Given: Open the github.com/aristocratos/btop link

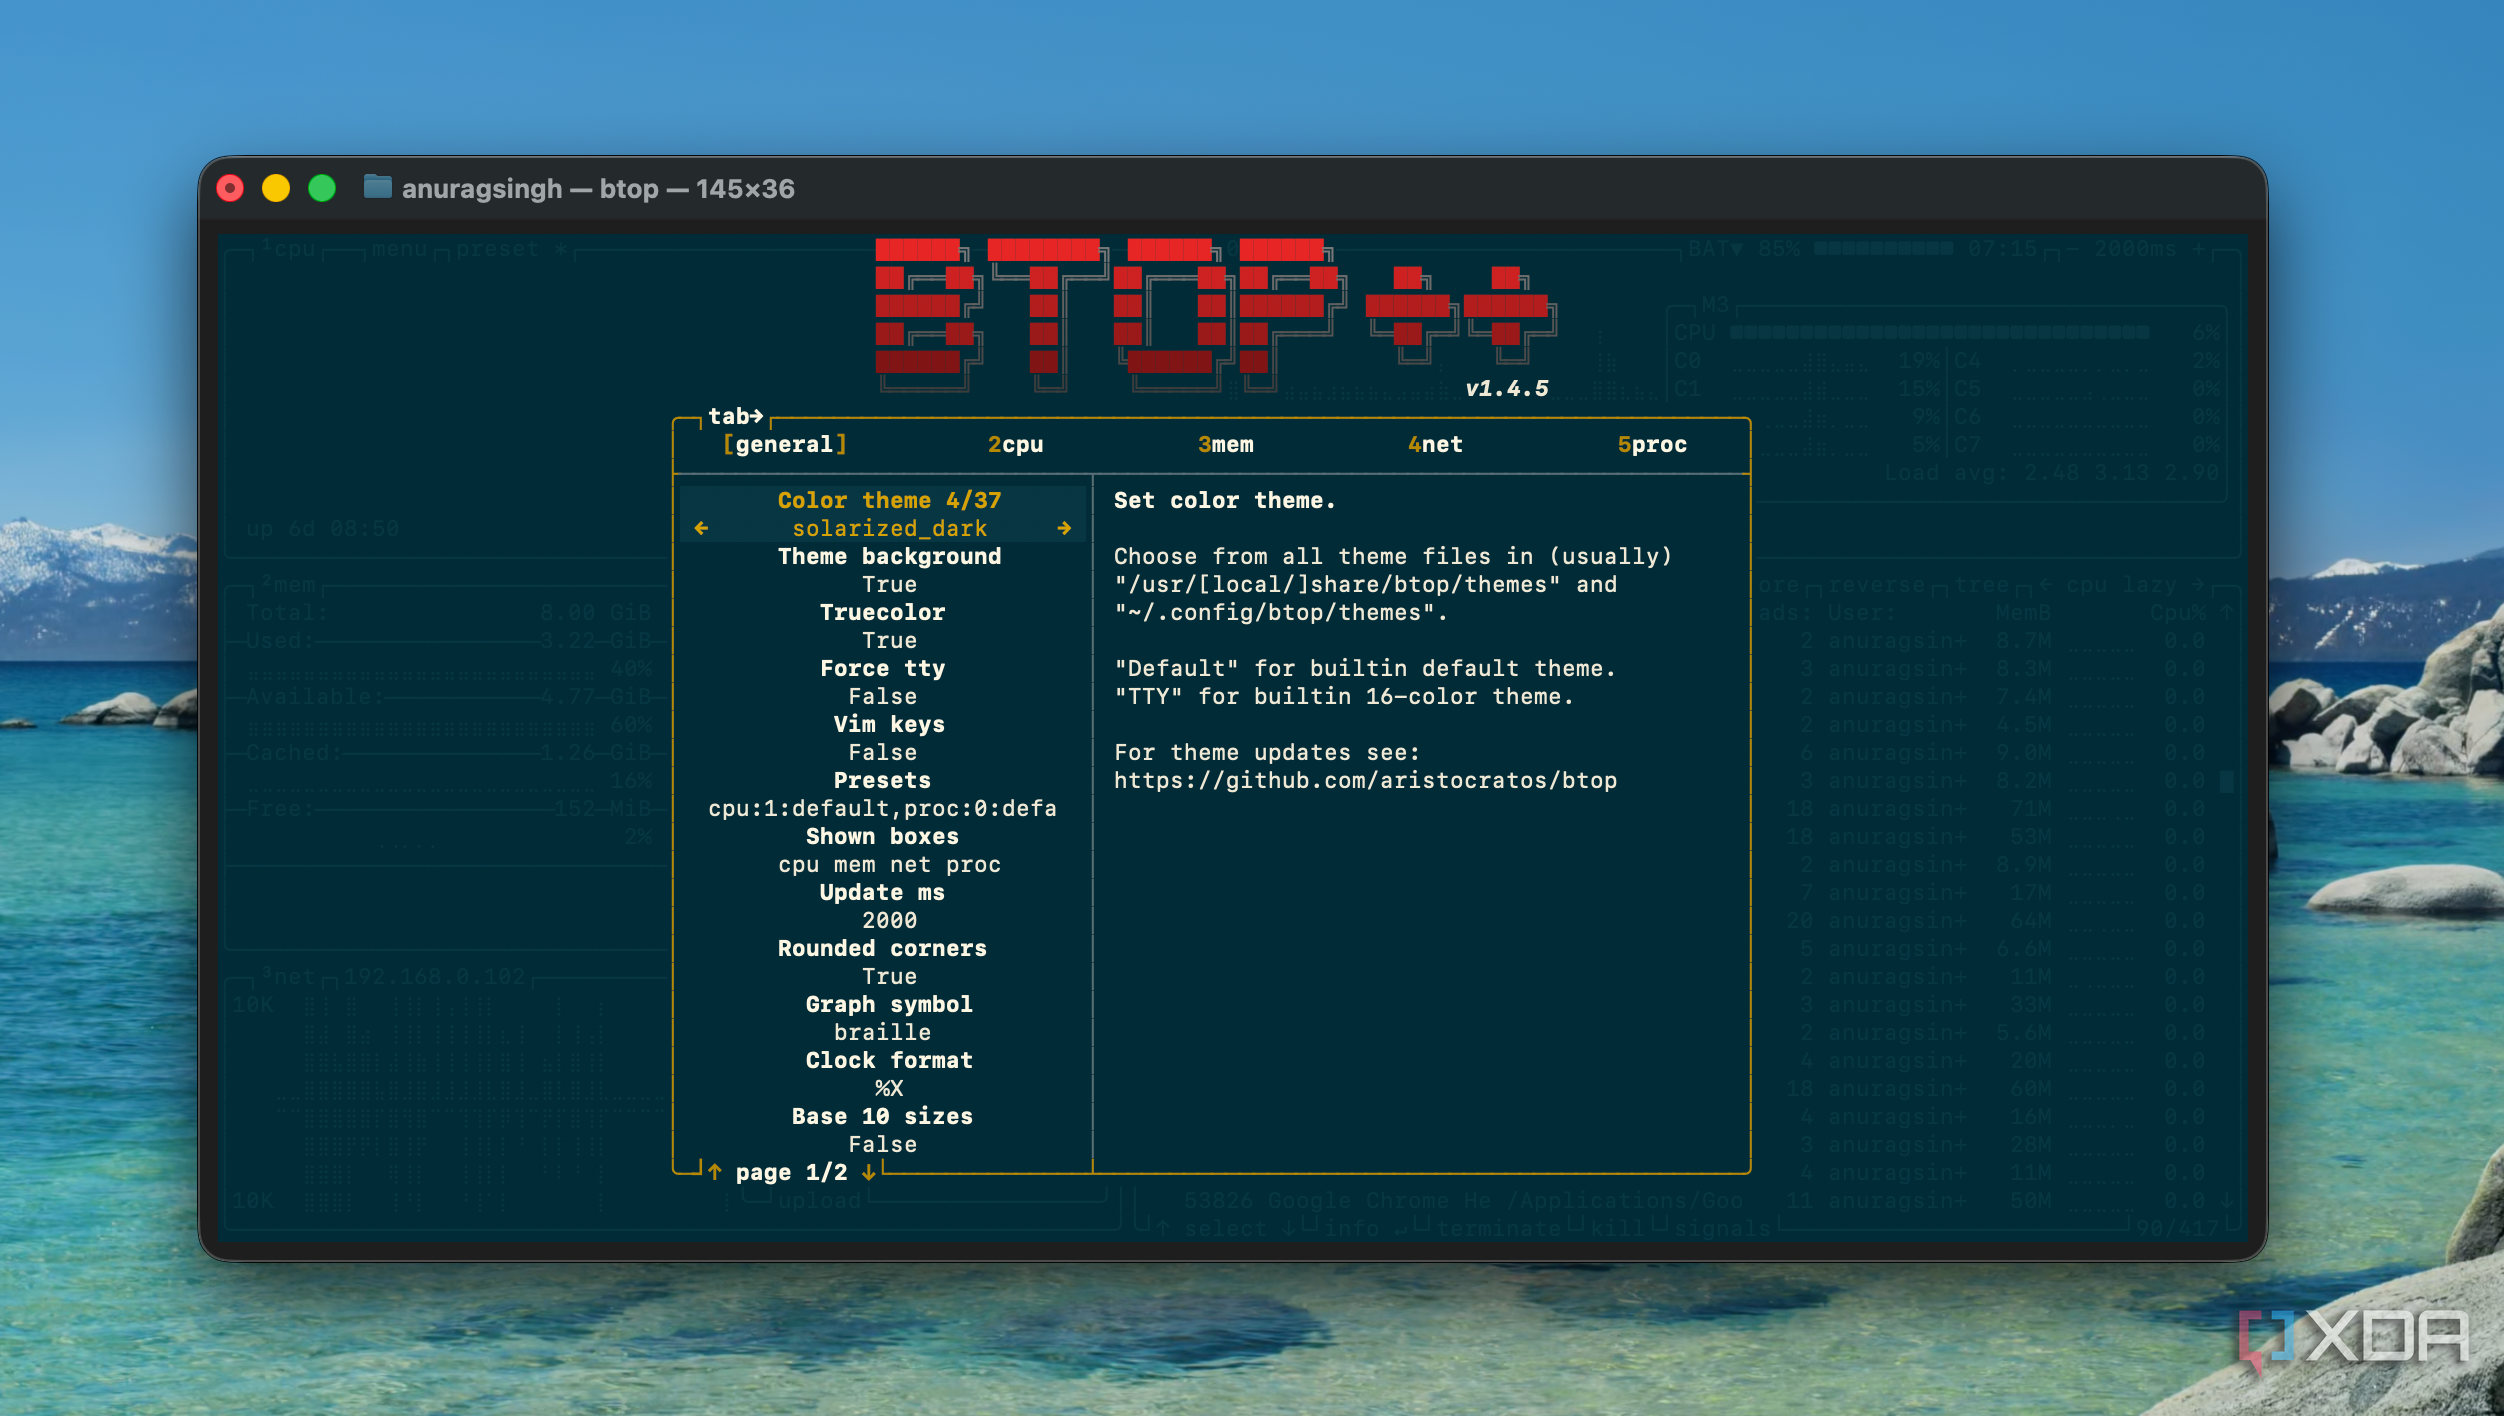Looking at the screenshot, I should pos(1365,780).
